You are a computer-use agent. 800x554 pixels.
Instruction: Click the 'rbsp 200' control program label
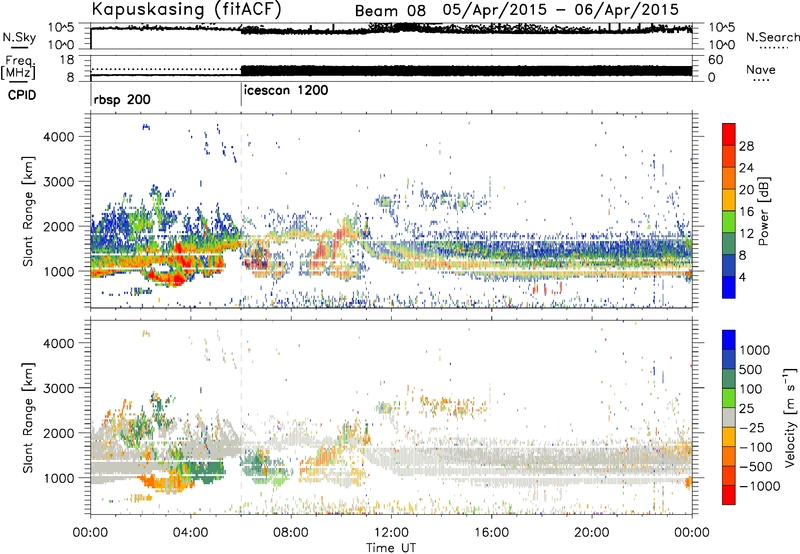(122, 99)
